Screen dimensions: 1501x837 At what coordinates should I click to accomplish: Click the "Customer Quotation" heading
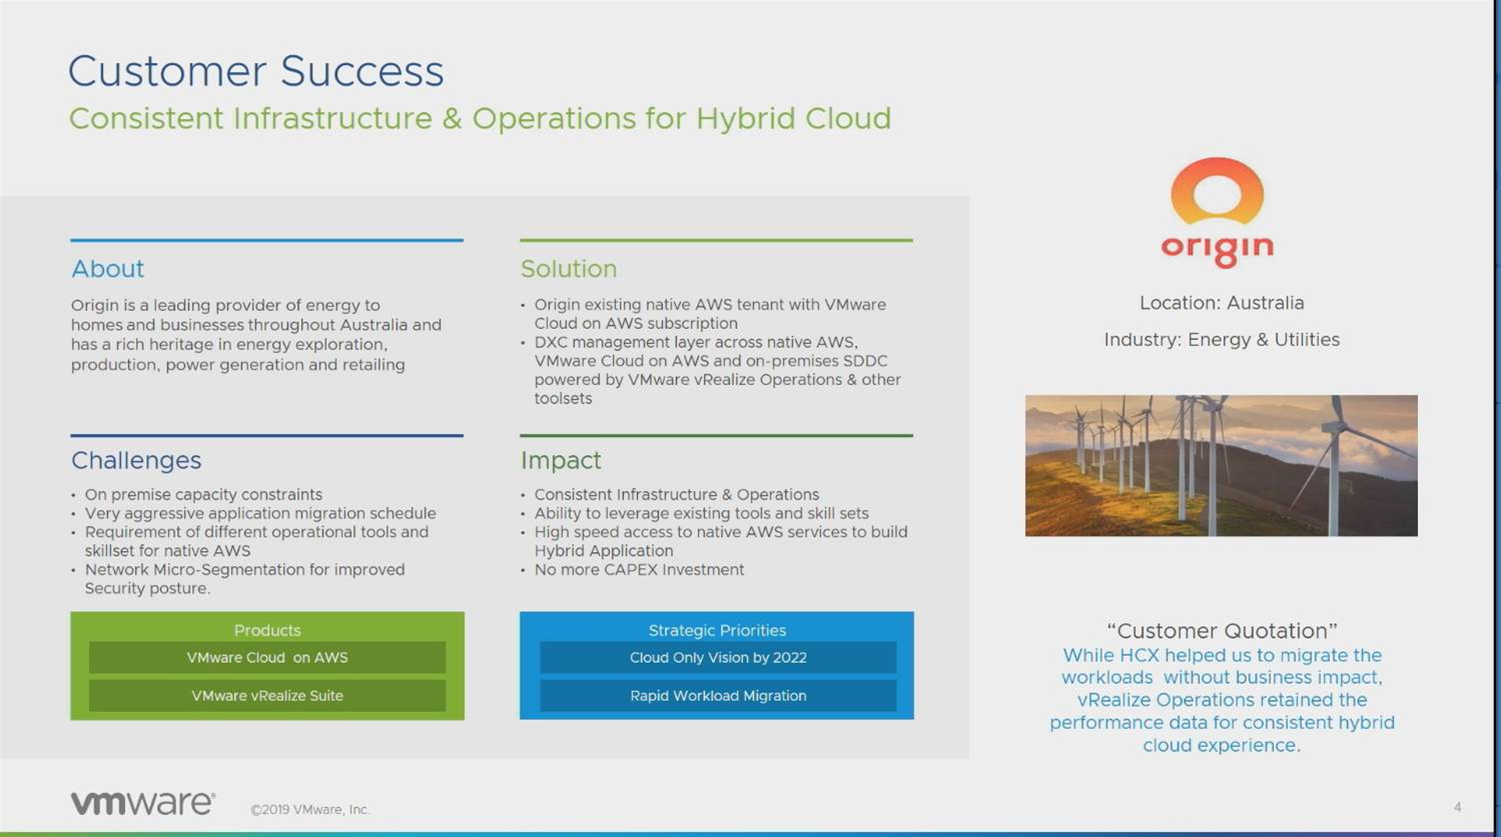[x=1221, y=631]
